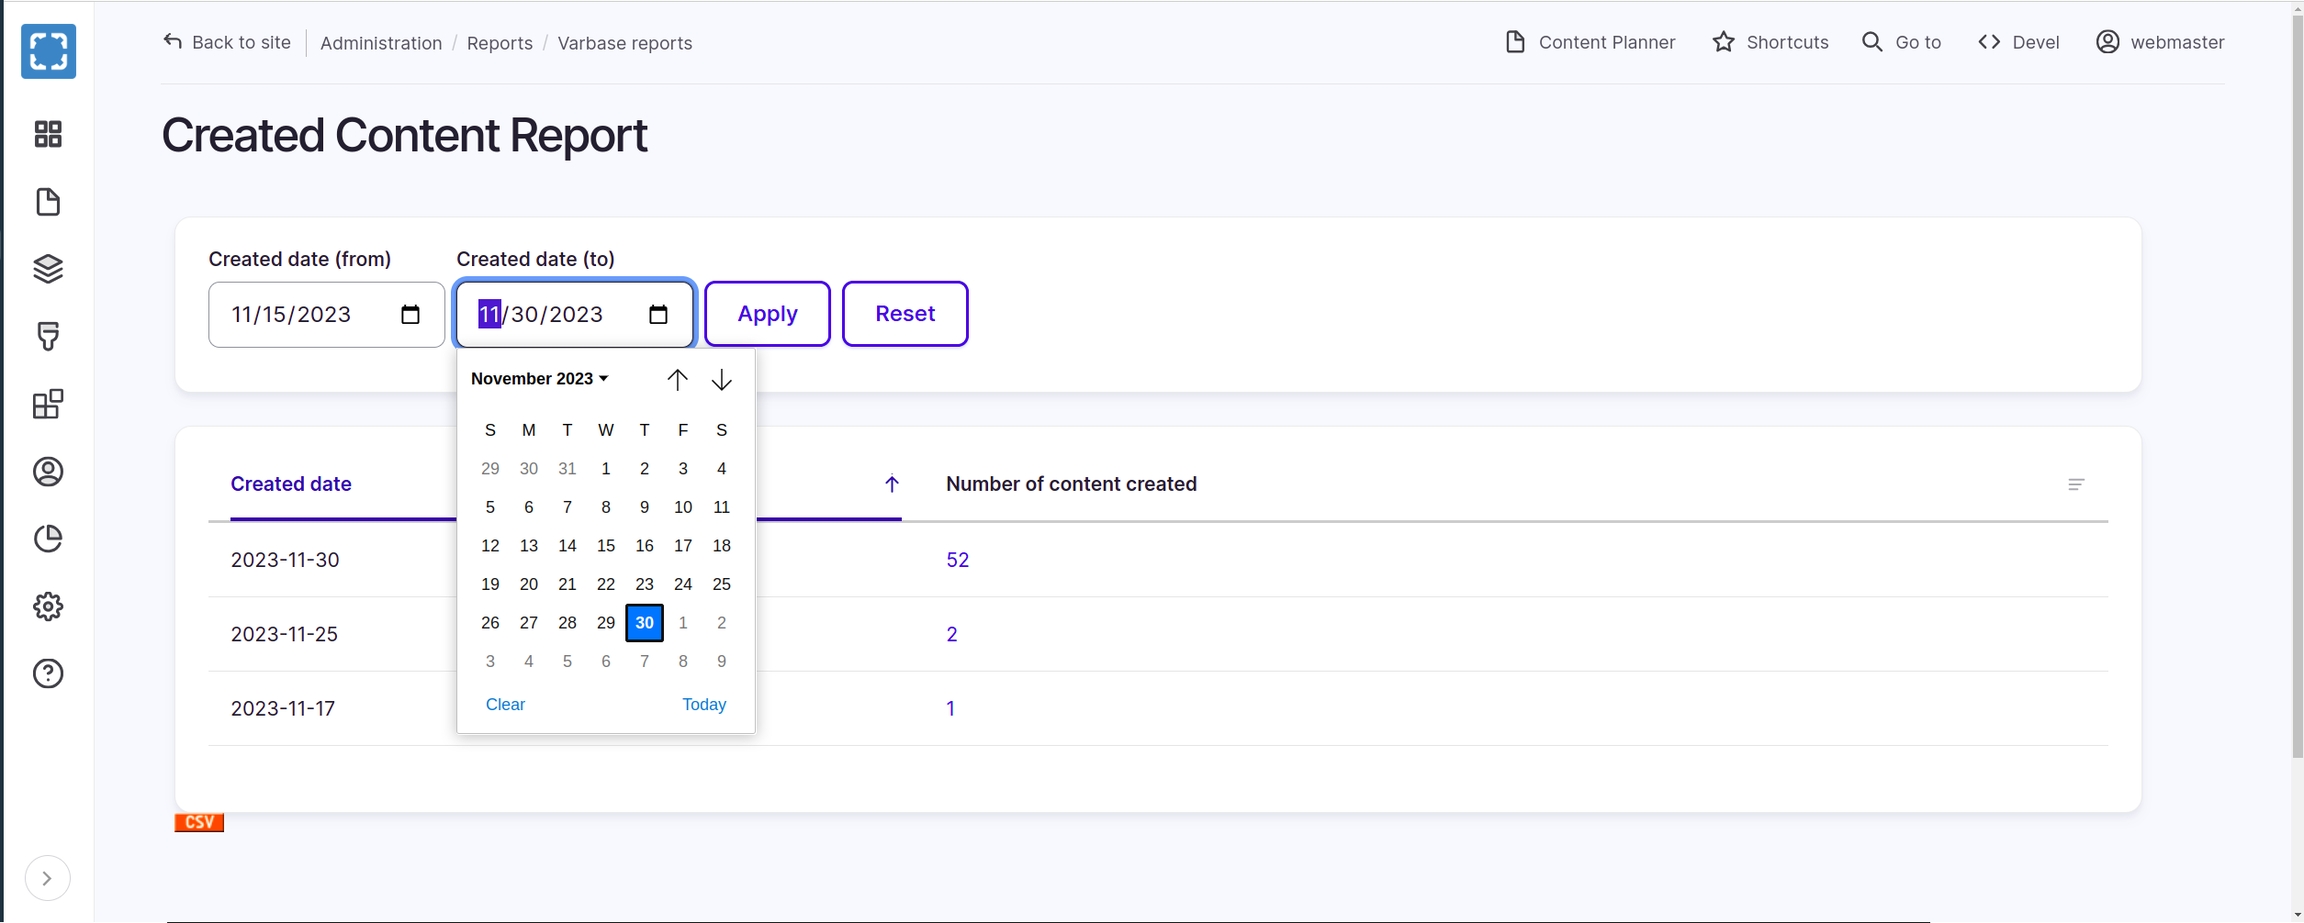
Task: Expand the November 2023 month dropdown
Action: click(540, 379)
